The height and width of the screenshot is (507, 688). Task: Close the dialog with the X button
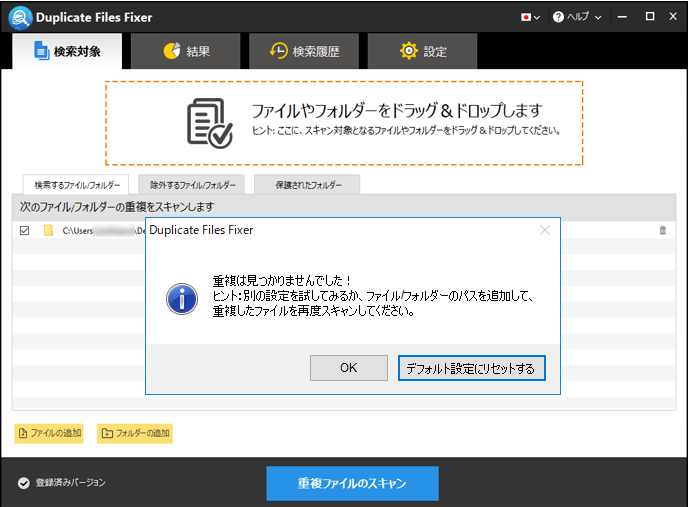545,230
